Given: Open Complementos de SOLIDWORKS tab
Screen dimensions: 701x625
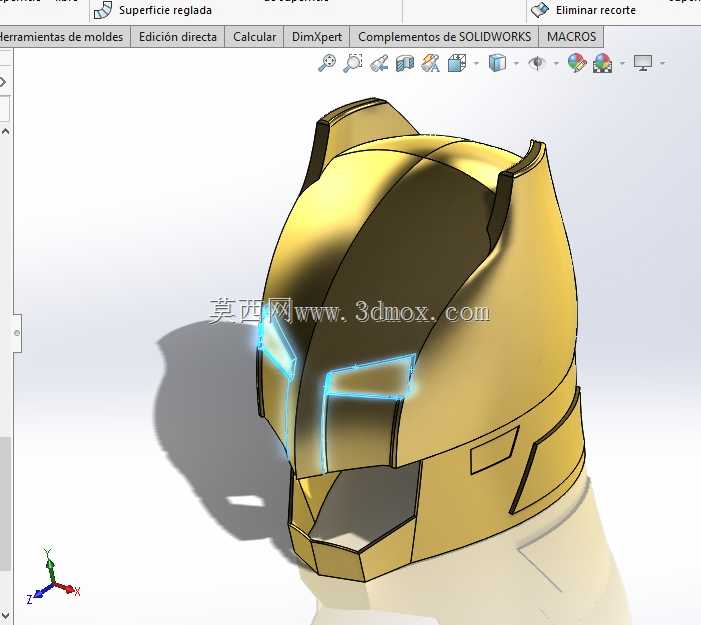Looking at the screenshot, I should (444, 37).
